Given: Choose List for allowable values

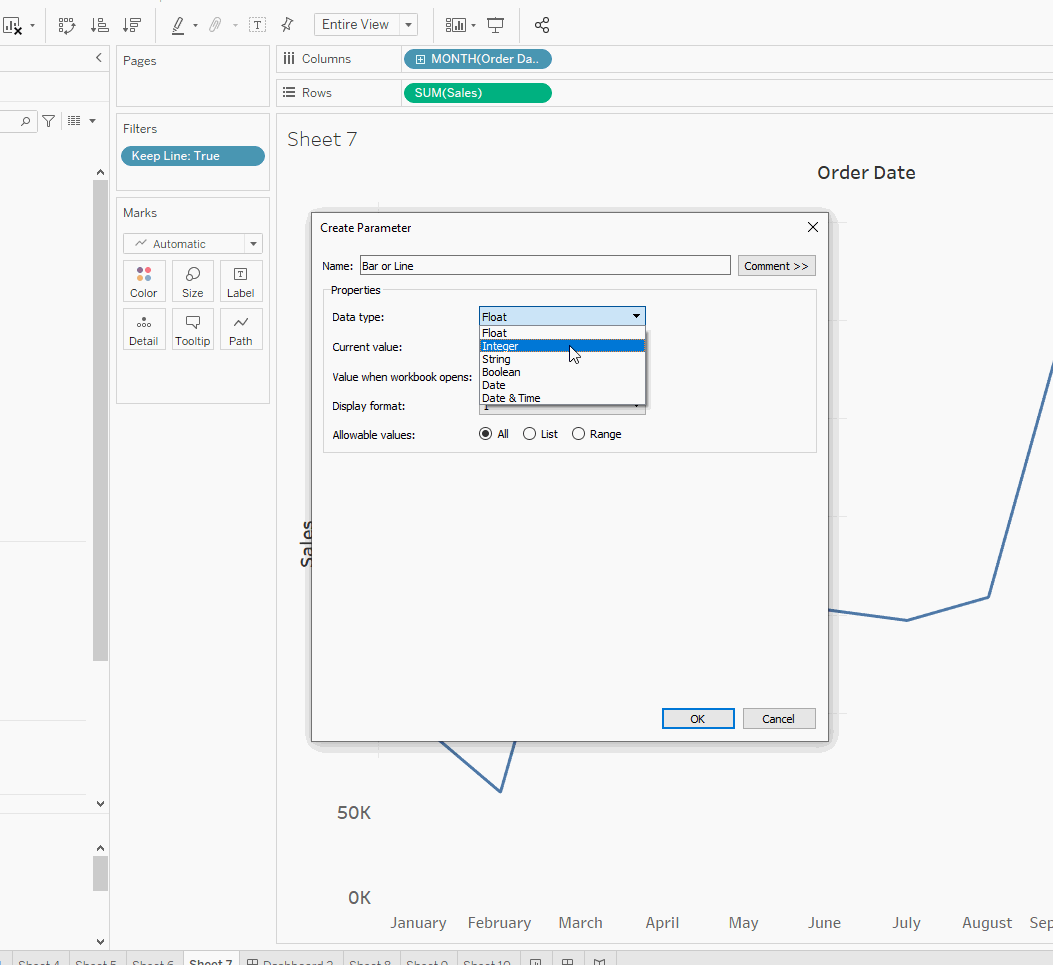Looking at the screenshot, I should pos(530,434).
